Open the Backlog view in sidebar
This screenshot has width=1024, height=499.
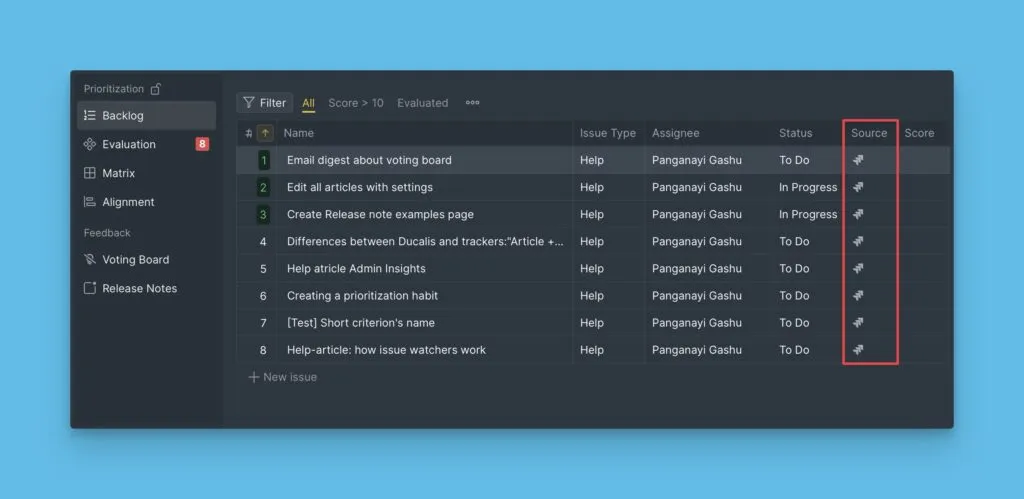pos(122,116)
